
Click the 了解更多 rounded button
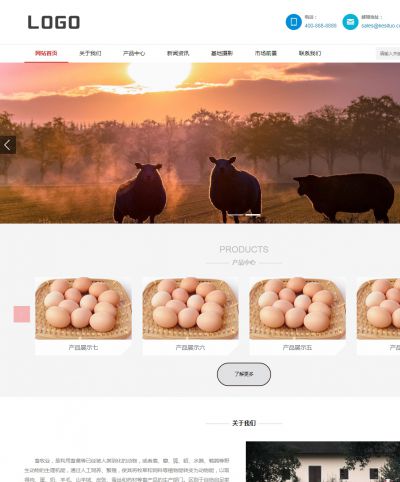click(x=244, y=374)
